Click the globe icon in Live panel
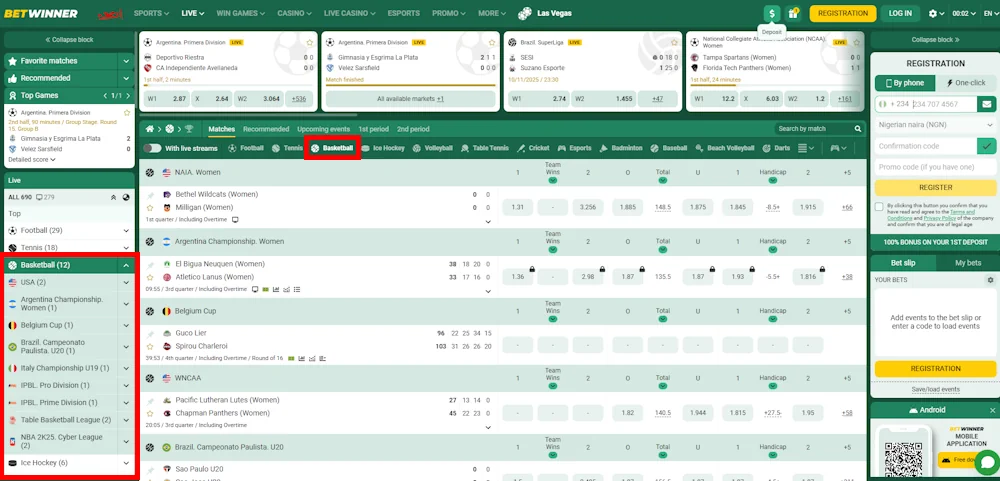 126,197
